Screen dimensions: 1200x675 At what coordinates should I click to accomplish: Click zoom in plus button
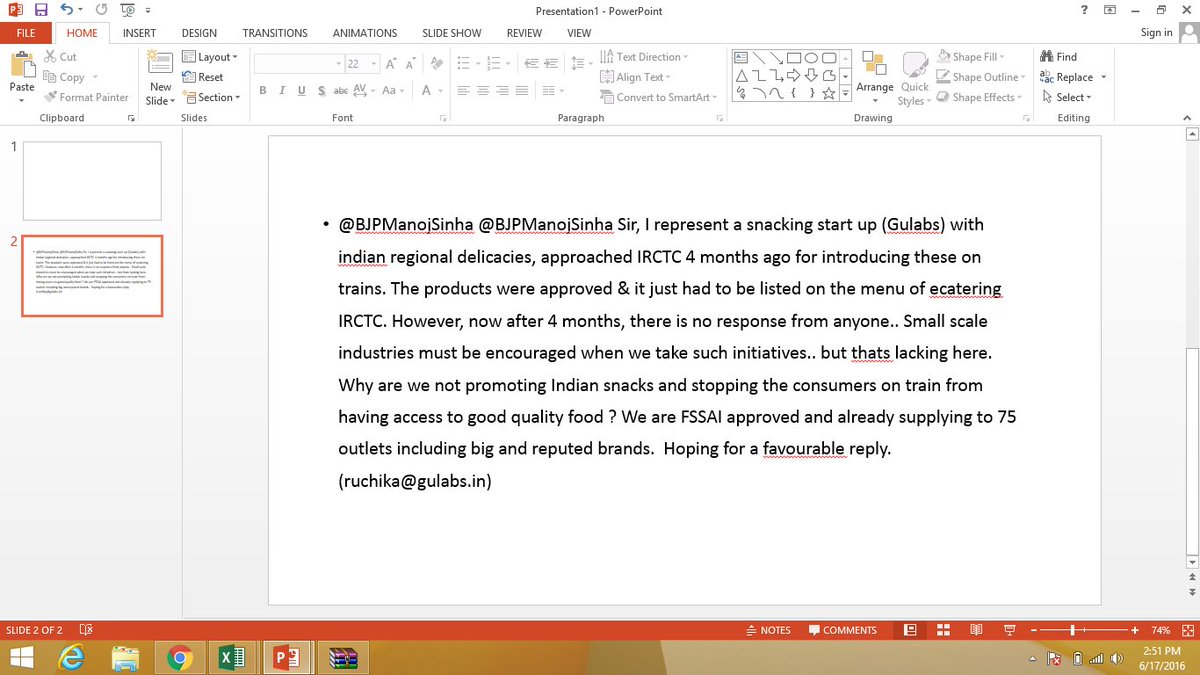pyautogui.click(x=1135, y=630)
